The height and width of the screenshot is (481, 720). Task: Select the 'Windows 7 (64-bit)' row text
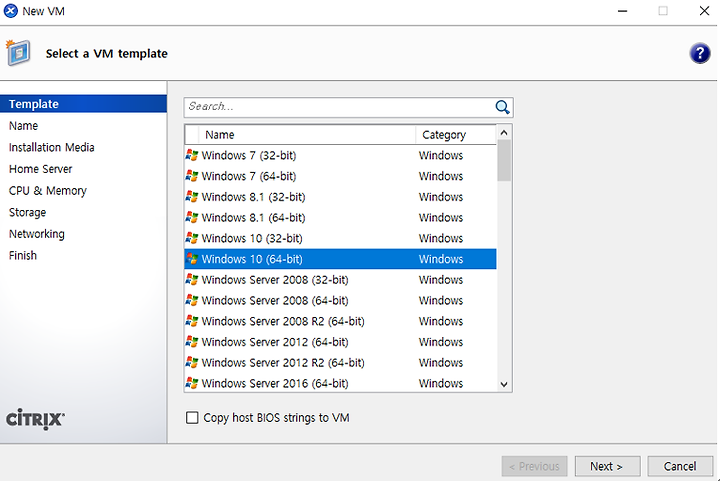point(249,176)
